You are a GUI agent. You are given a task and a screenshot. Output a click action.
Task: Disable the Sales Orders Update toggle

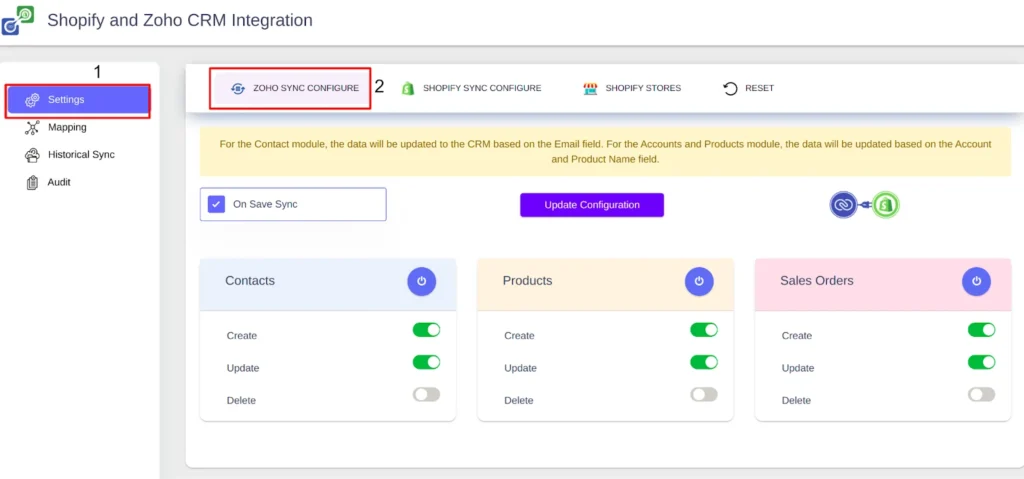982,362
